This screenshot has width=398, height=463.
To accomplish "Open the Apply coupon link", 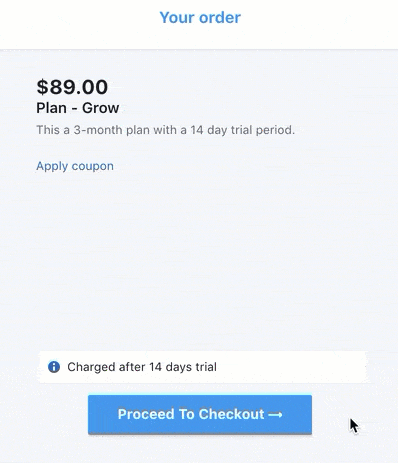I will pyautogui.click(x=75, y=166).
